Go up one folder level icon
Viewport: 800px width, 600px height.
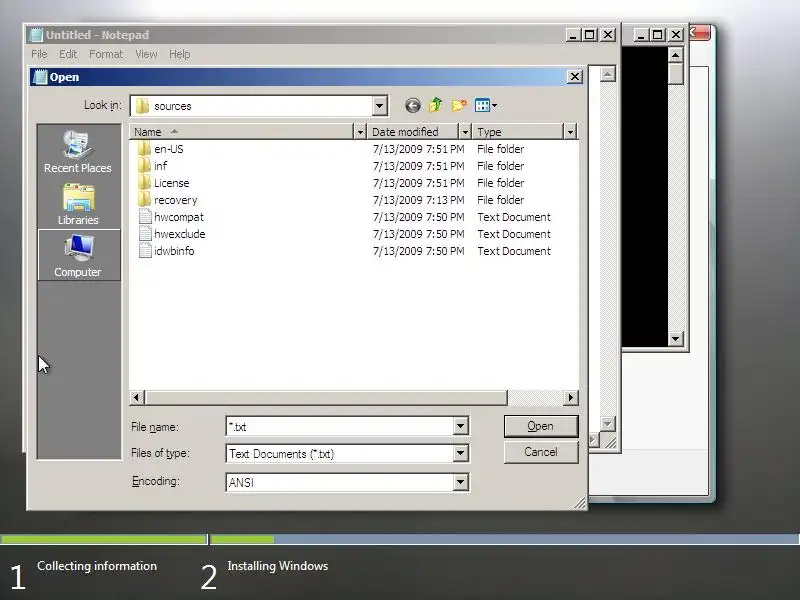coord(436,105)
